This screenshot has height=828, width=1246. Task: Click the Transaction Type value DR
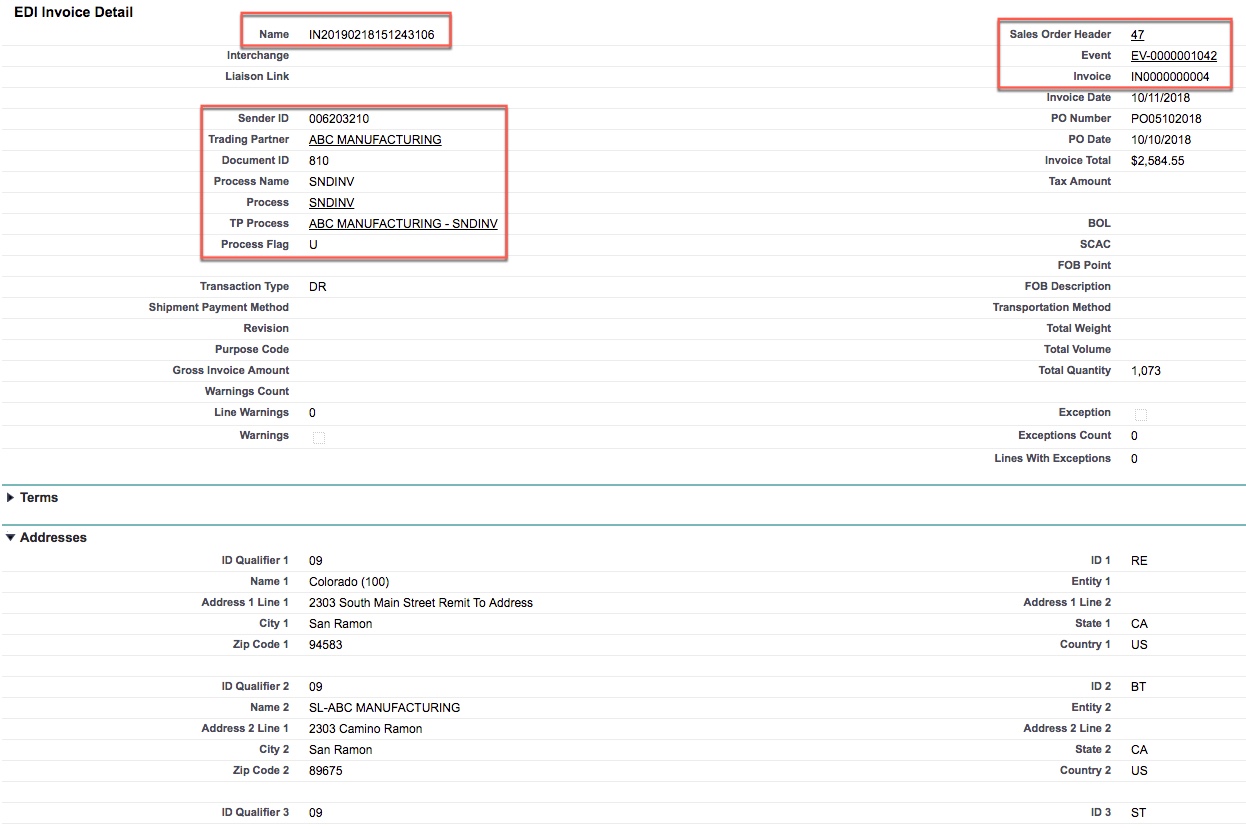click(318, 287)
